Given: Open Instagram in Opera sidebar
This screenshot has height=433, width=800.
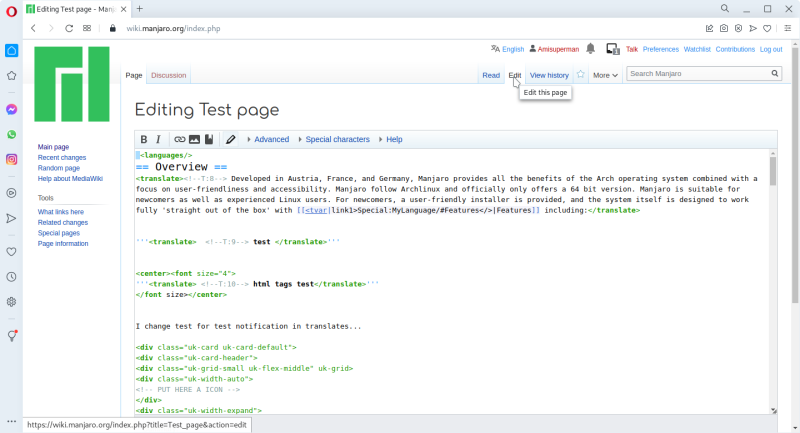Looking at the screenshot, I should click(11, 159).
